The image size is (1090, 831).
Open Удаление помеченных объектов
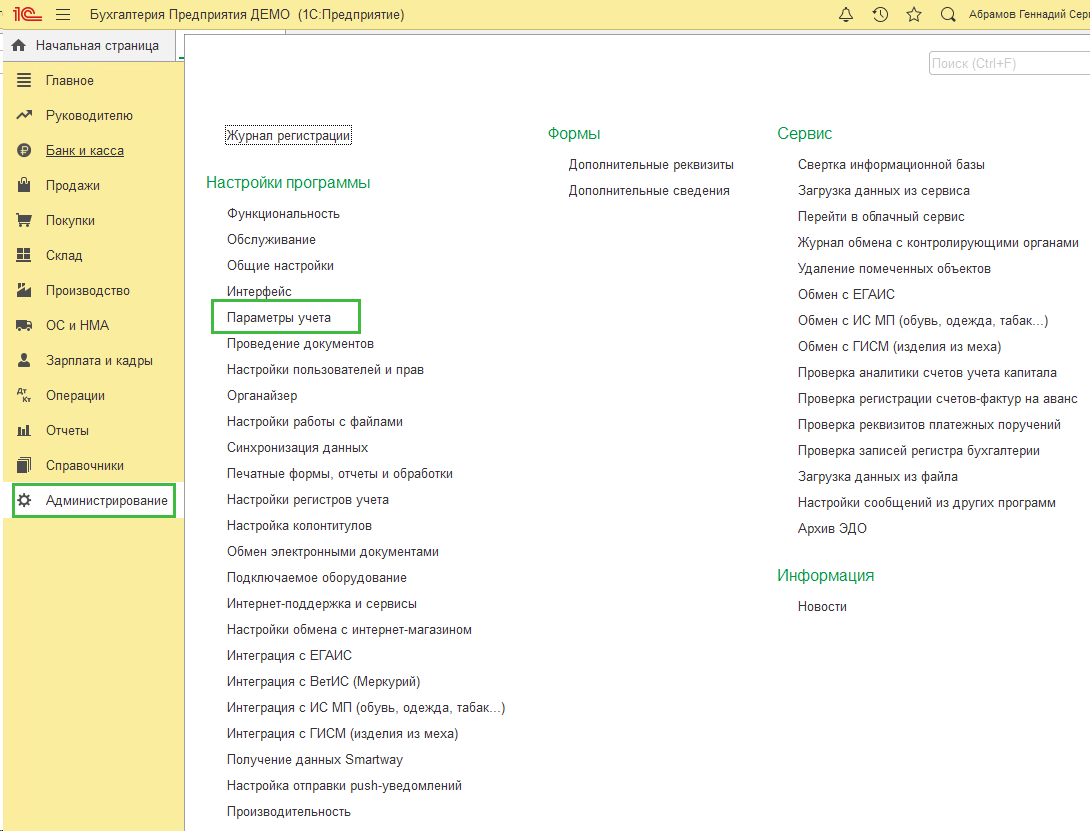894,268
